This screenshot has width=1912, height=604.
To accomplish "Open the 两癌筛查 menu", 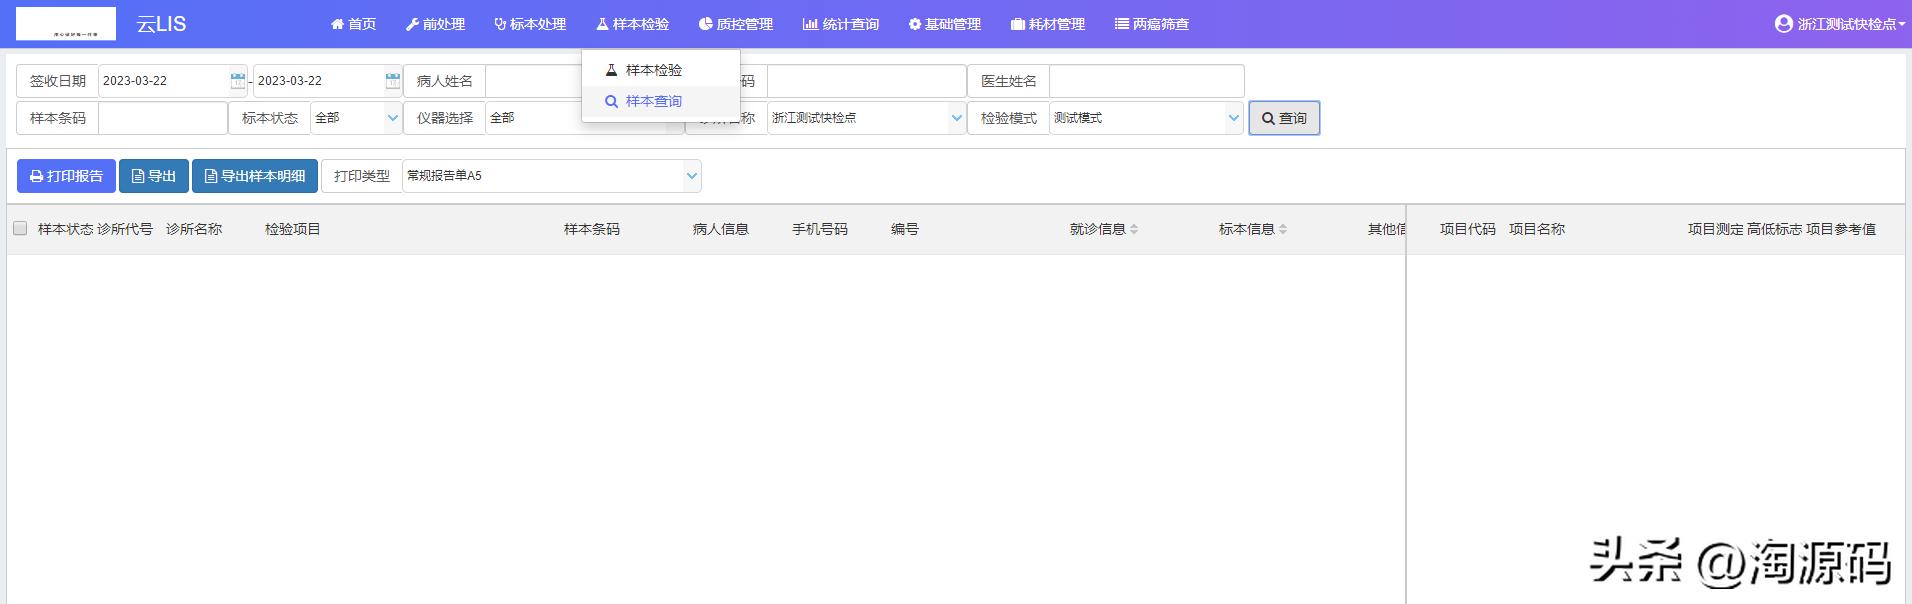I will (1152, 24).
